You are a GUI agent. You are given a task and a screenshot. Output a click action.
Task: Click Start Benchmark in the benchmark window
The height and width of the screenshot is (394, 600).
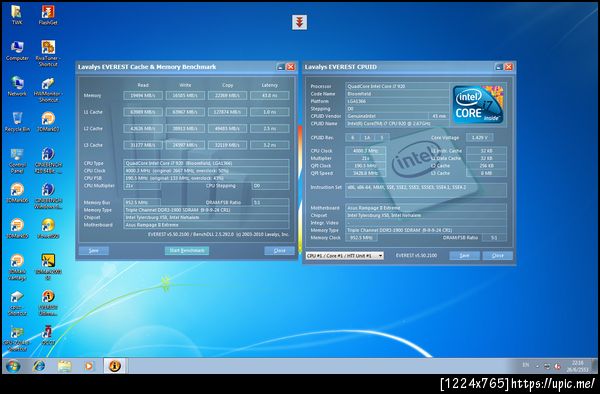[x=187, y=251]
